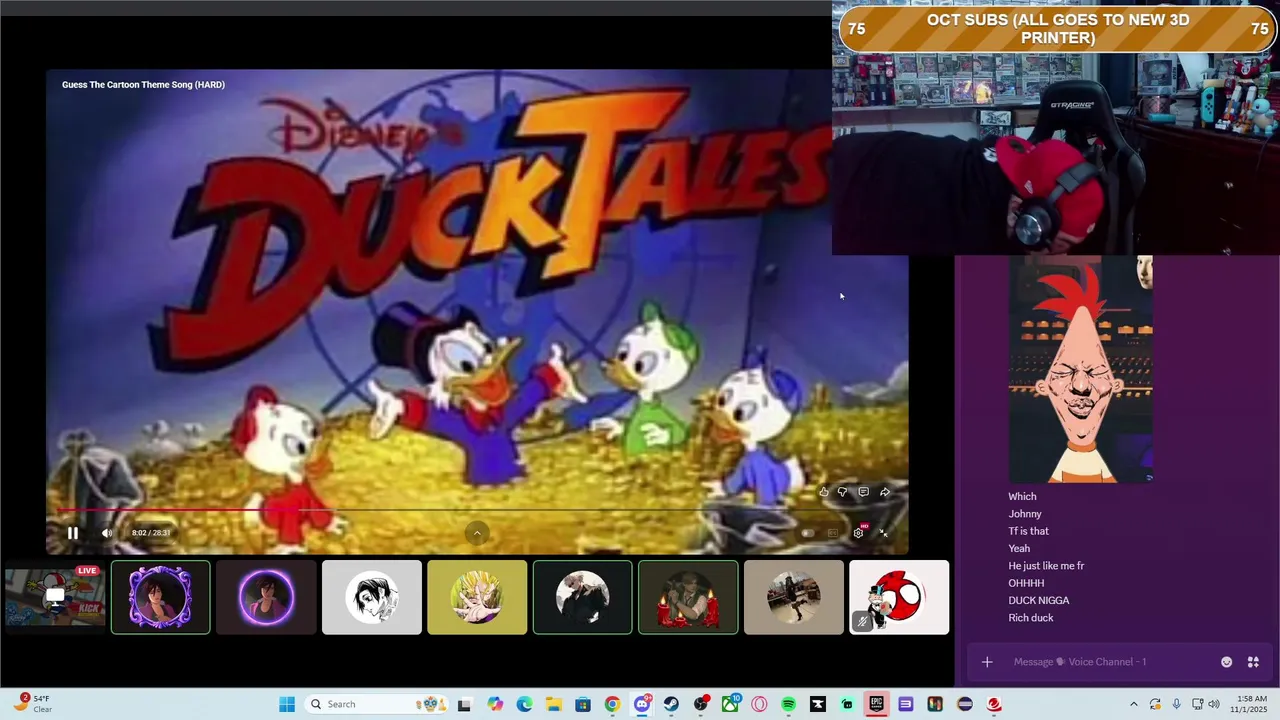The width and height of the screenshot is (1280, 720).
Task: Dislike the video with thumbs down
Action: [x=843, y=492]
